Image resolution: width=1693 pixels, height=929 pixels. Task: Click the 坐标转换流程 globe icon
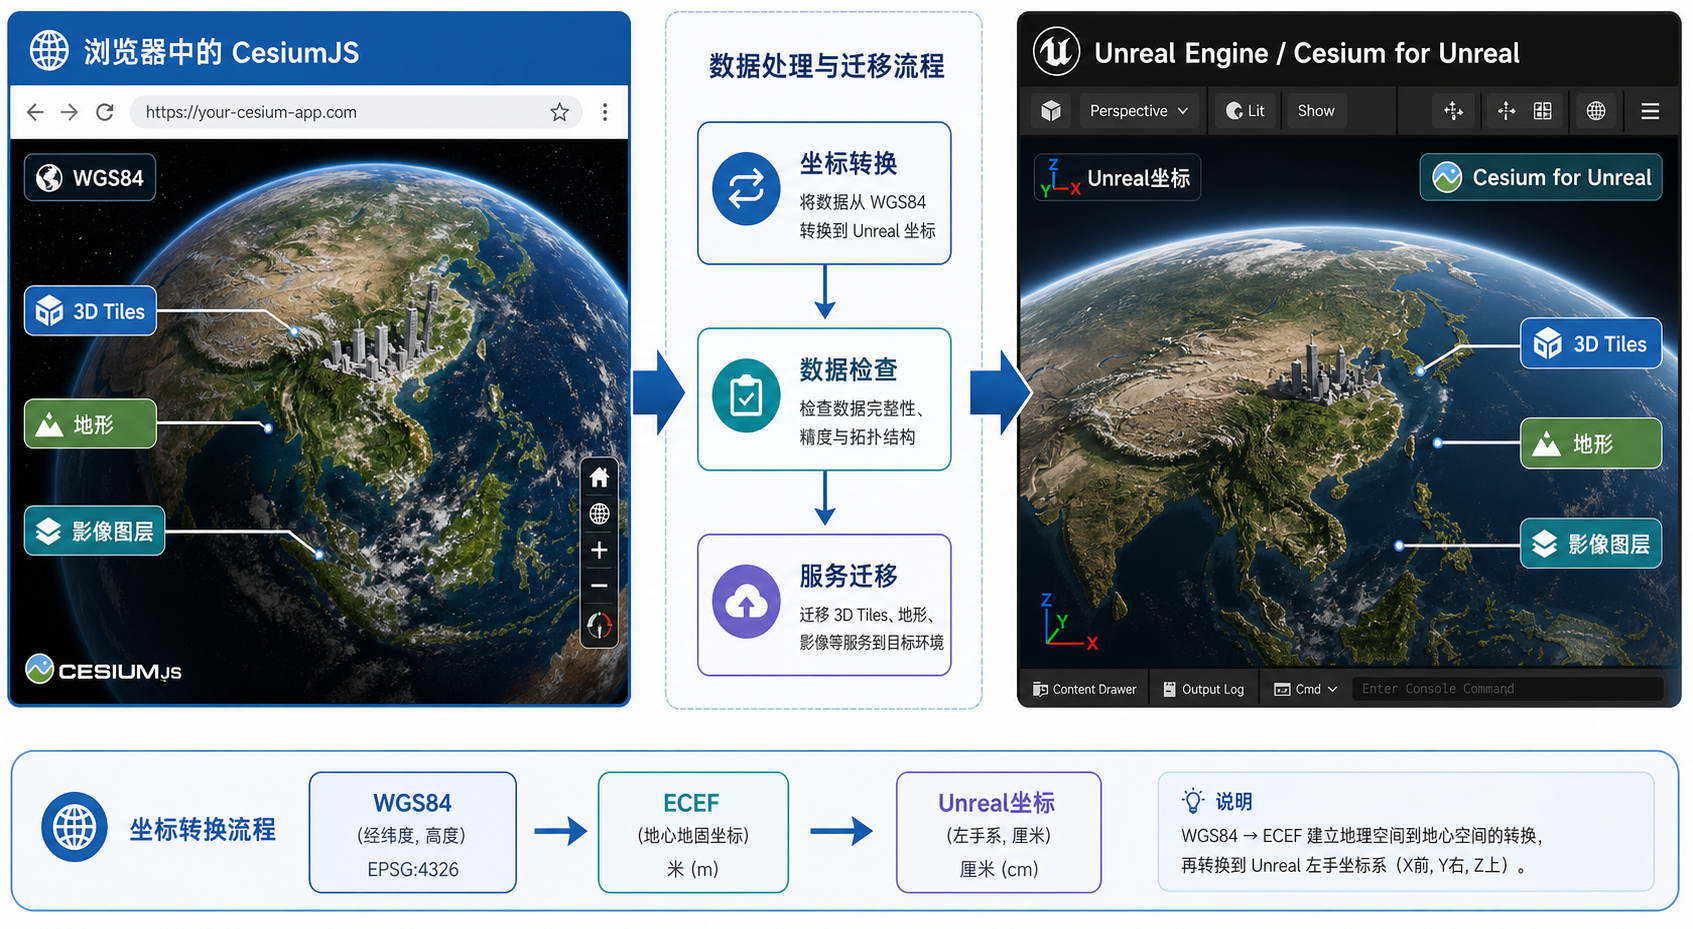(74, 827)
